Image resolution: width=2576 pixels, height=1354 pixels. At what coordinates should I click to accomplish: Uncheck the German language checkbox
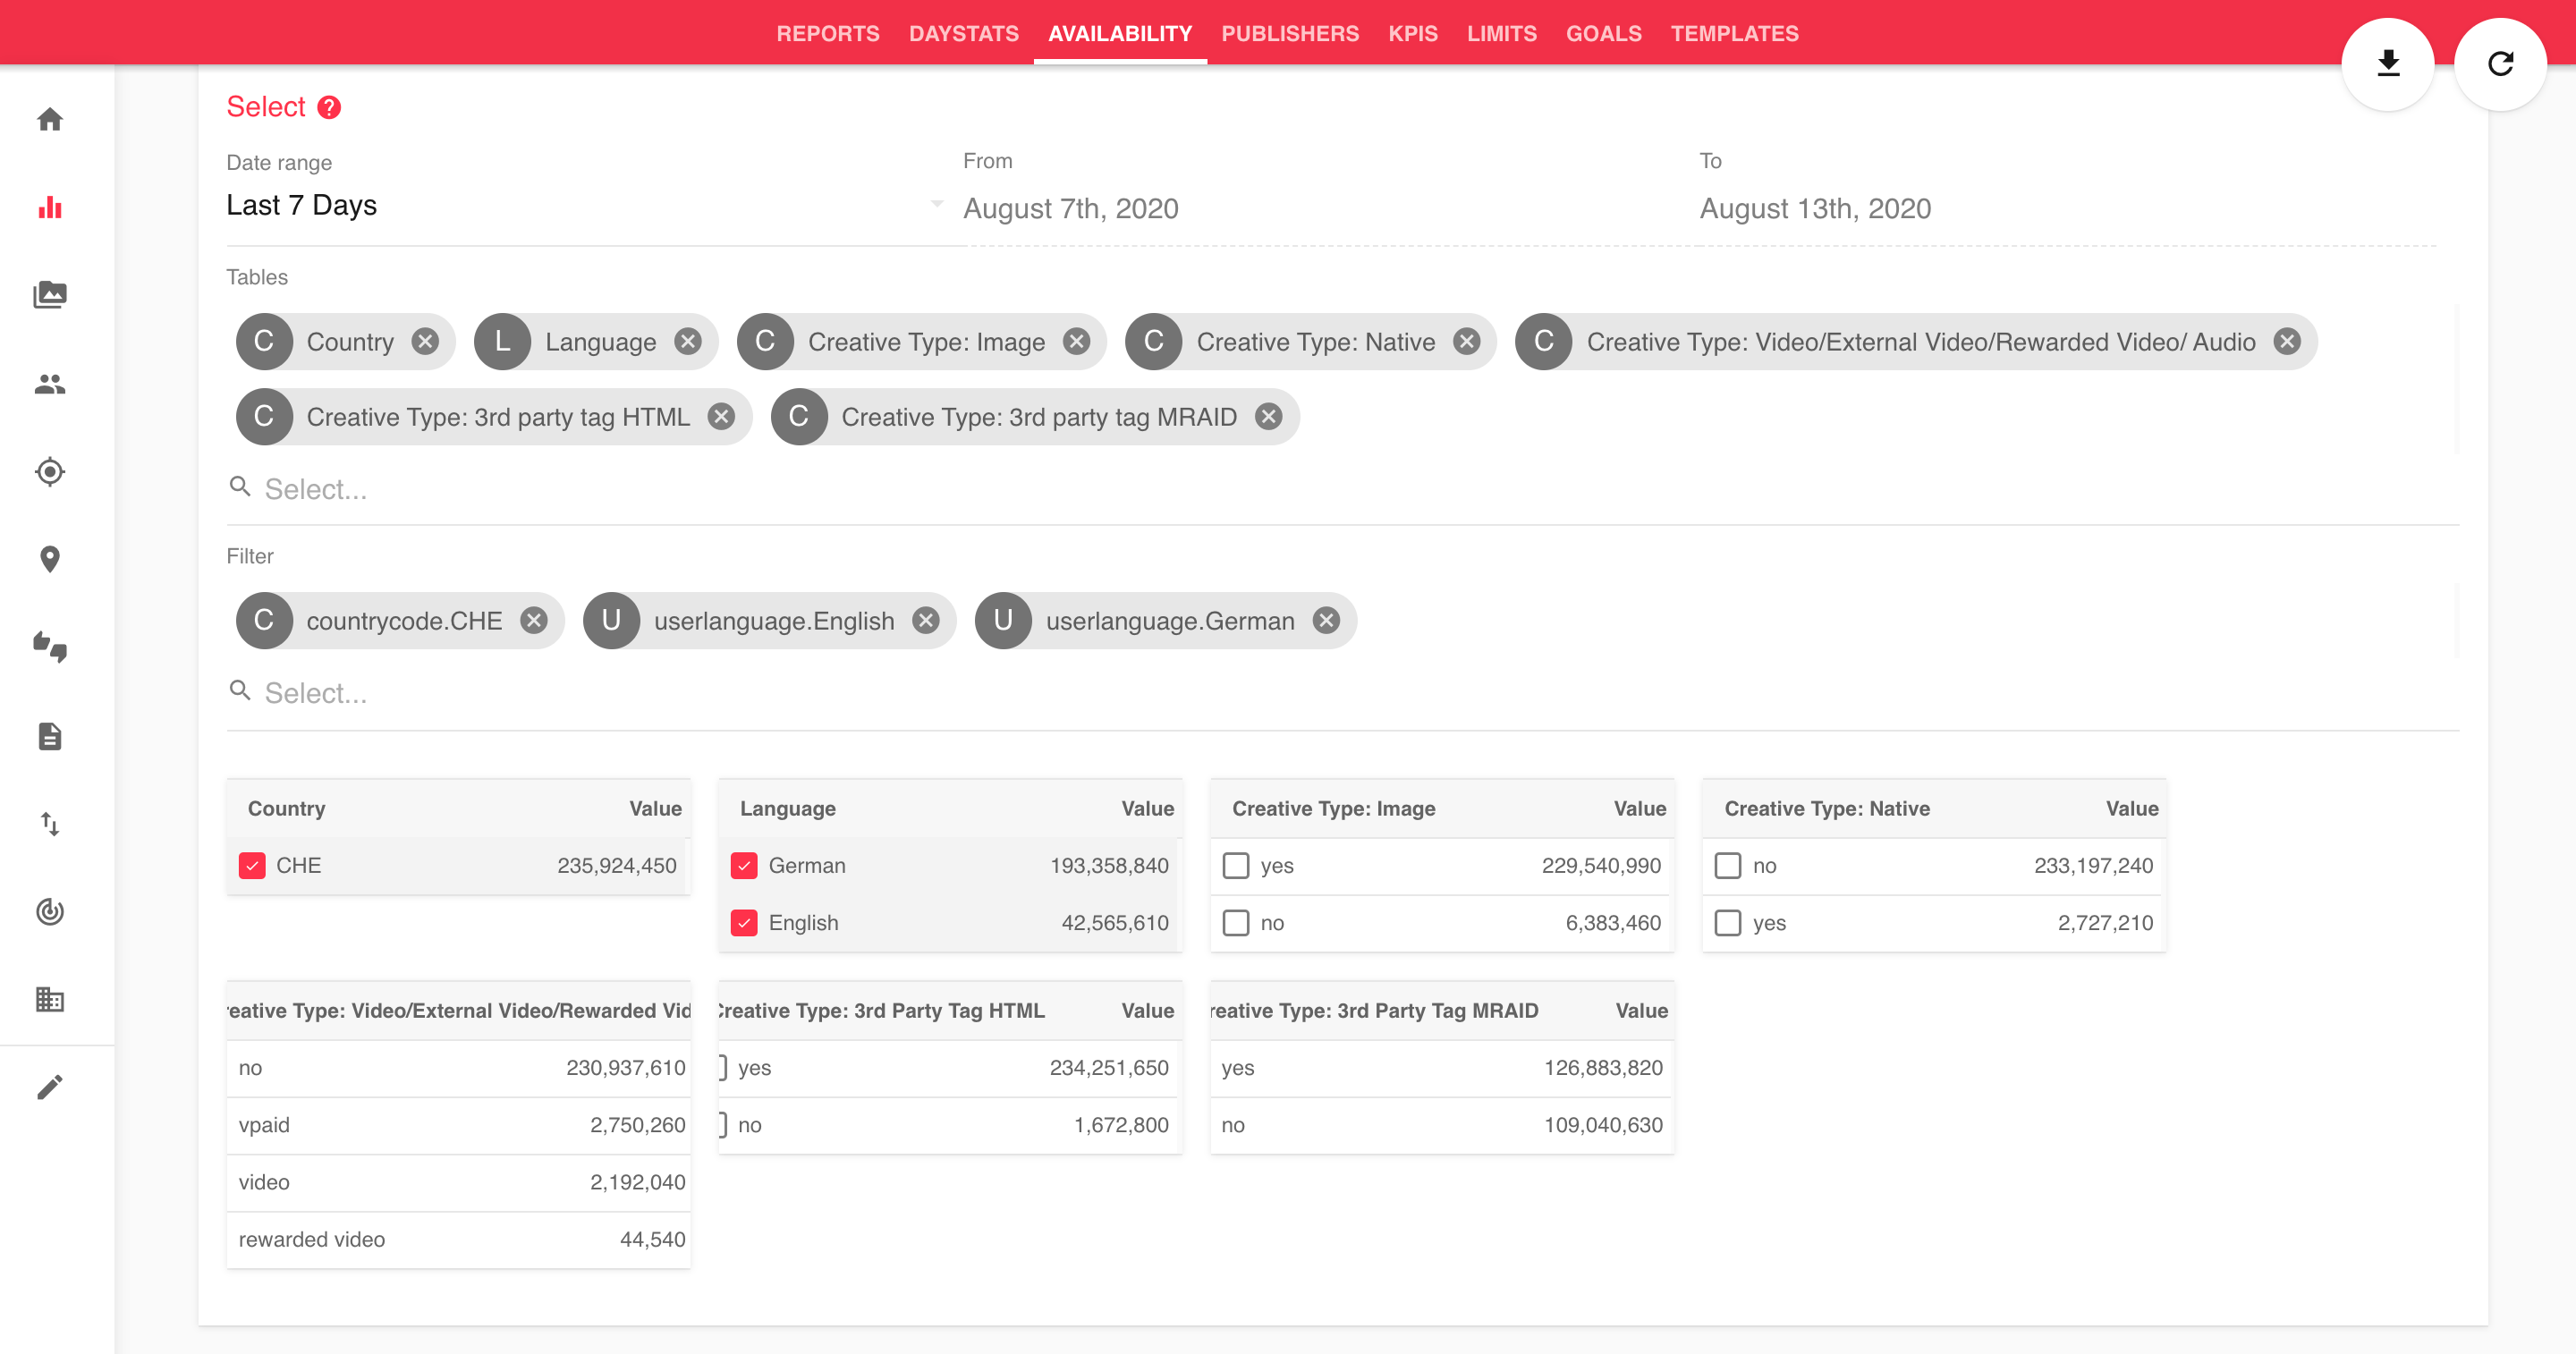click(744, 866)
